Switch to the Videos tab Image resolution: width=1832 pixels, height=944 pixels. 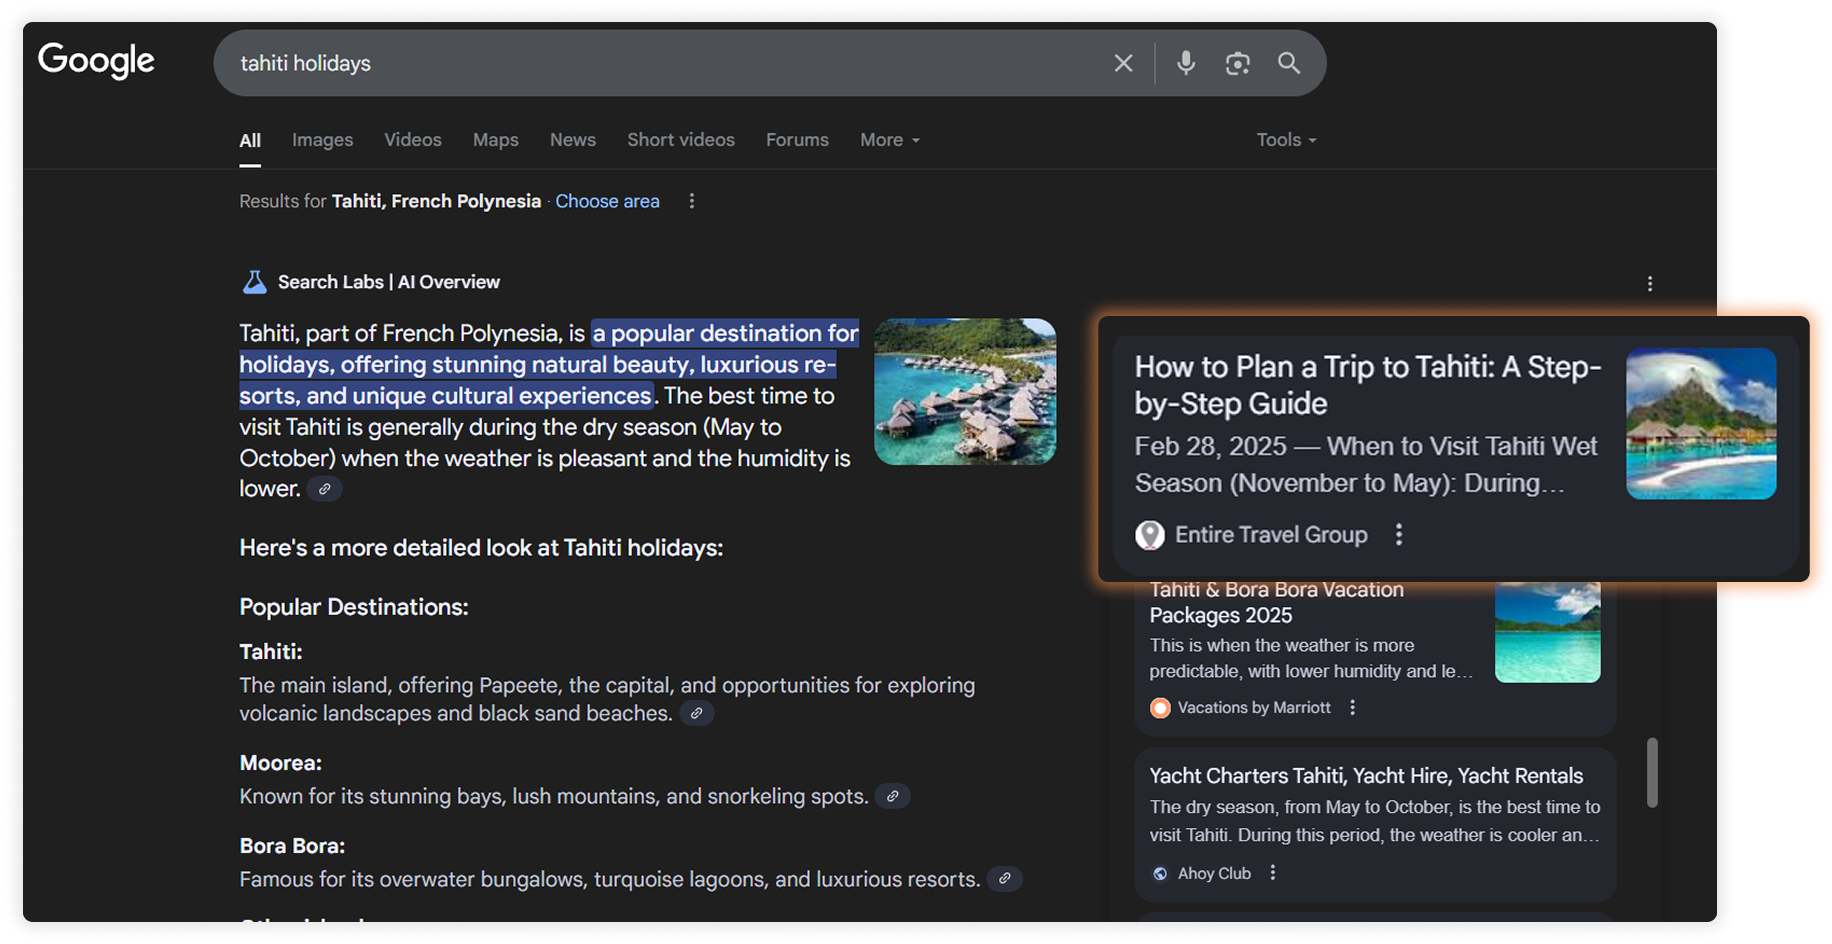click(x=413, y=140)
